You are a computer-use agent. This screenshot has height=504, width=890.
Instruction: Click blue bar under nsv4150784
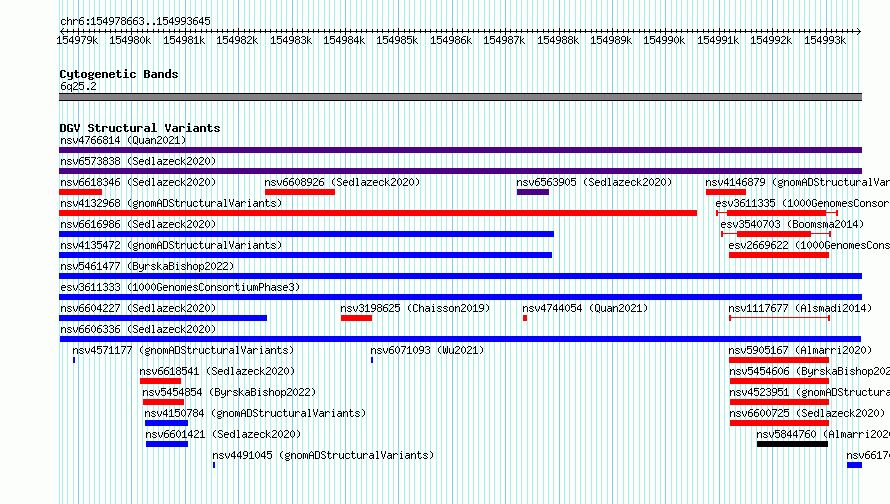(166, 423)
